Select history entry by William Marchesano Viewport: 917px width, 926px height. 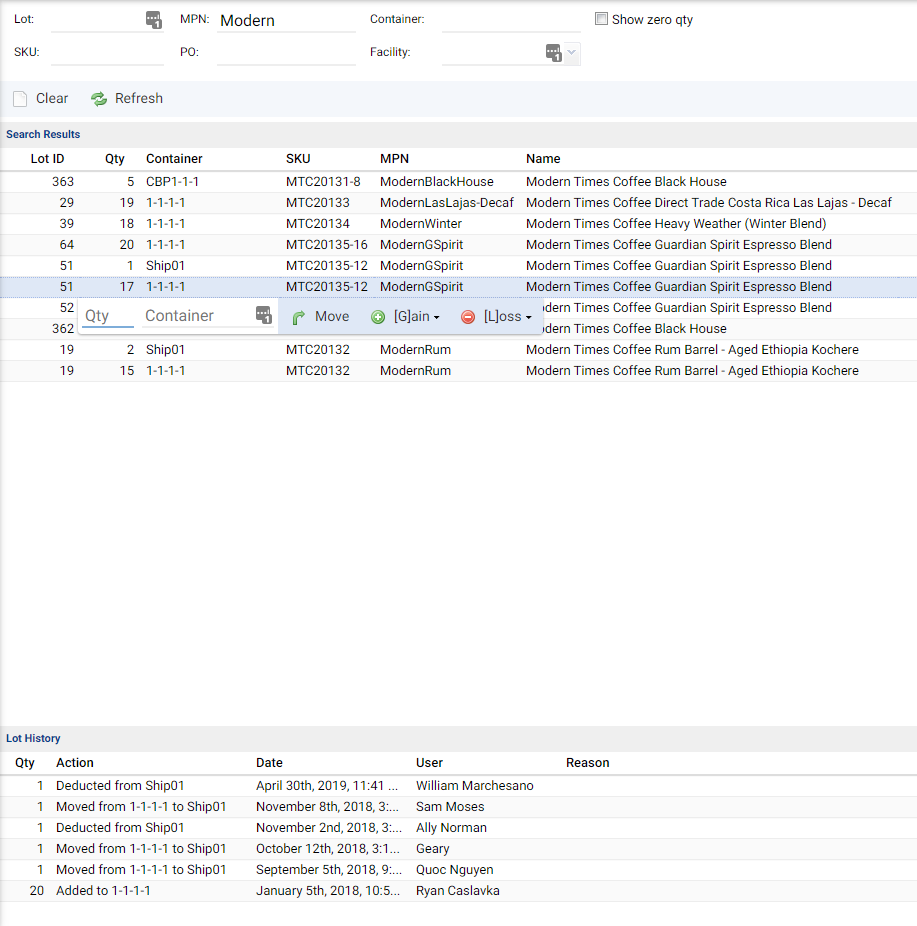[x=458, y=786]
